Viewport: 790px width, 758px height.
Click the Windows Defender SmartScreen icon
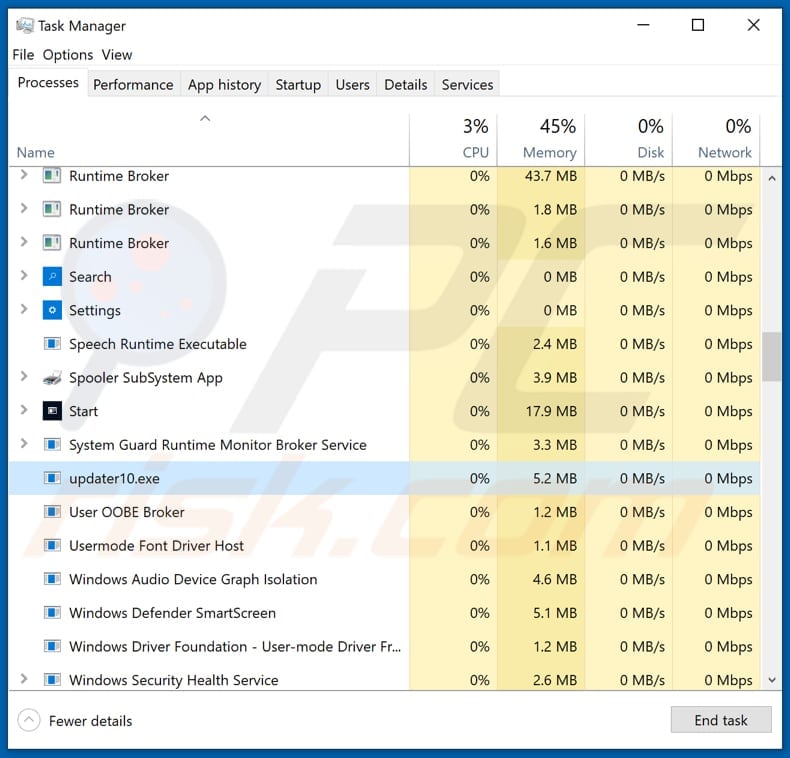[52, 613]
